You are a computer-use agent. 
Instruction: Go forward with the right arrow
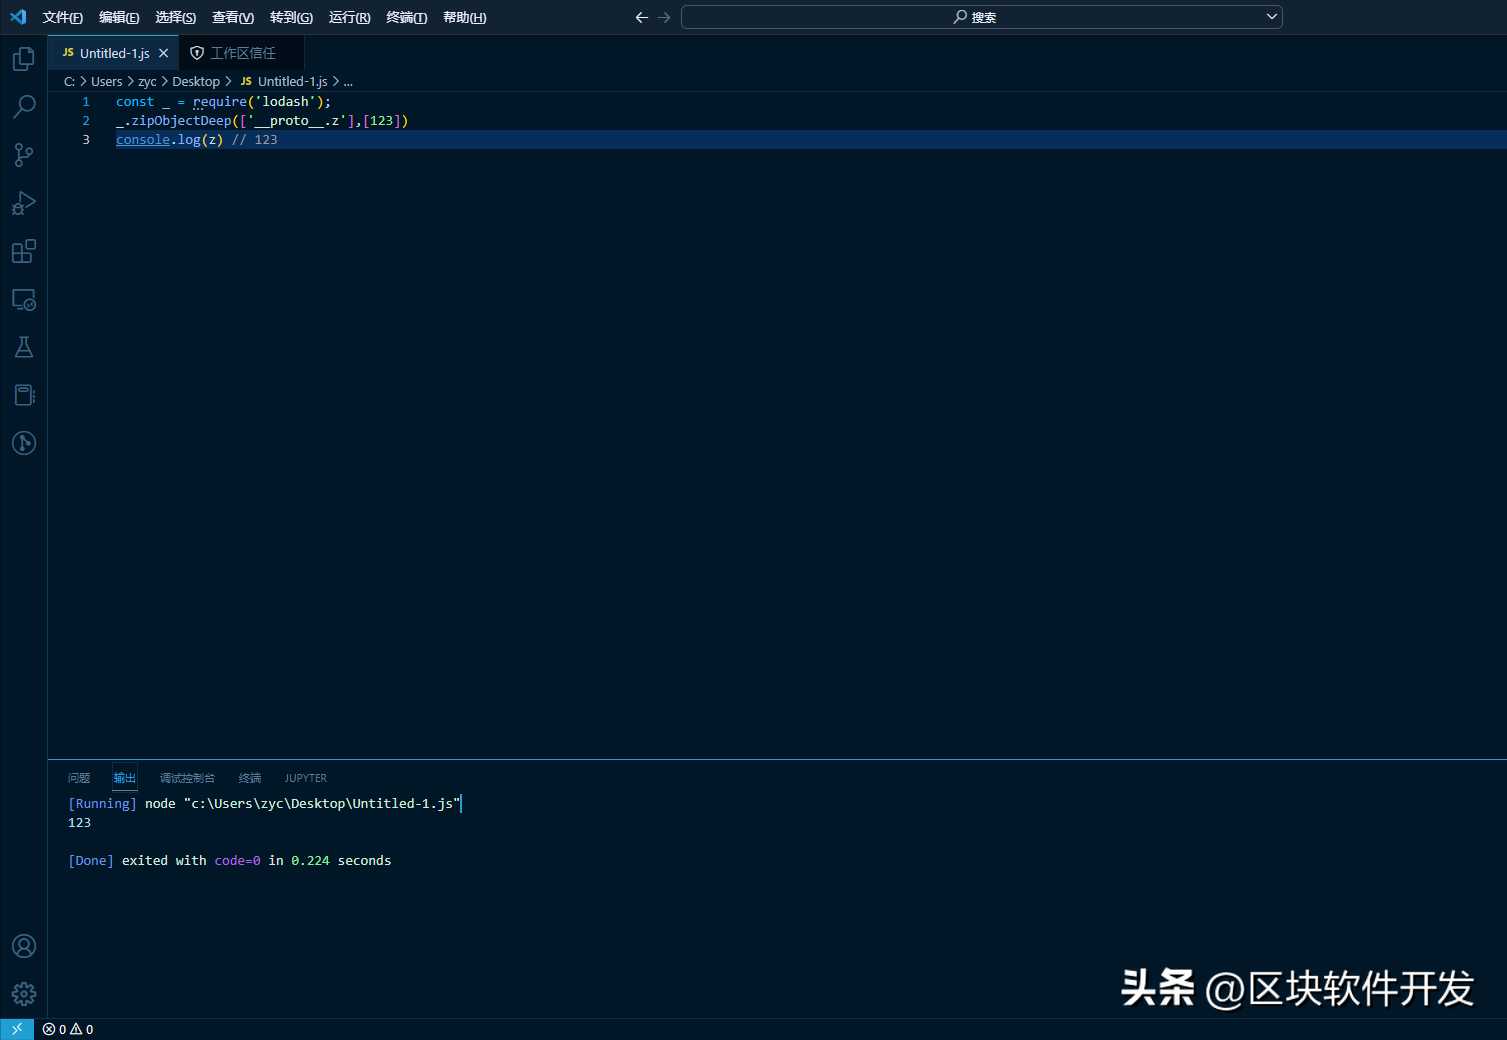[x=664, y=17]
